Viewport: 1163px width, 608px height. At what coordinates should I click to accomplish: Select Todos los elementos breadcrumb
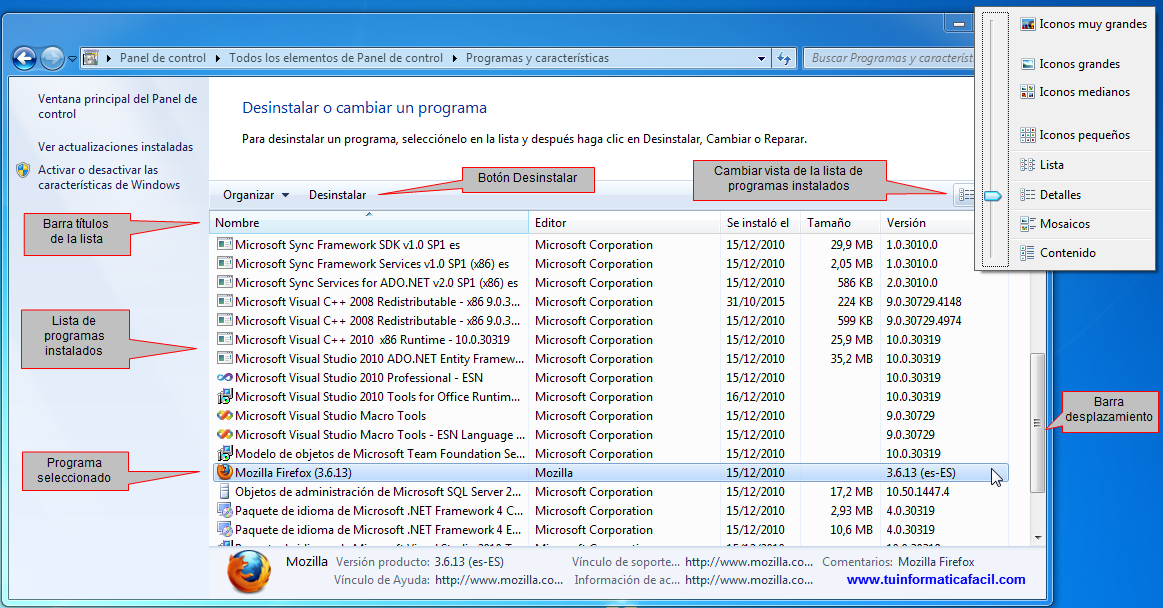pyautogui.click(x=335, y=58)
